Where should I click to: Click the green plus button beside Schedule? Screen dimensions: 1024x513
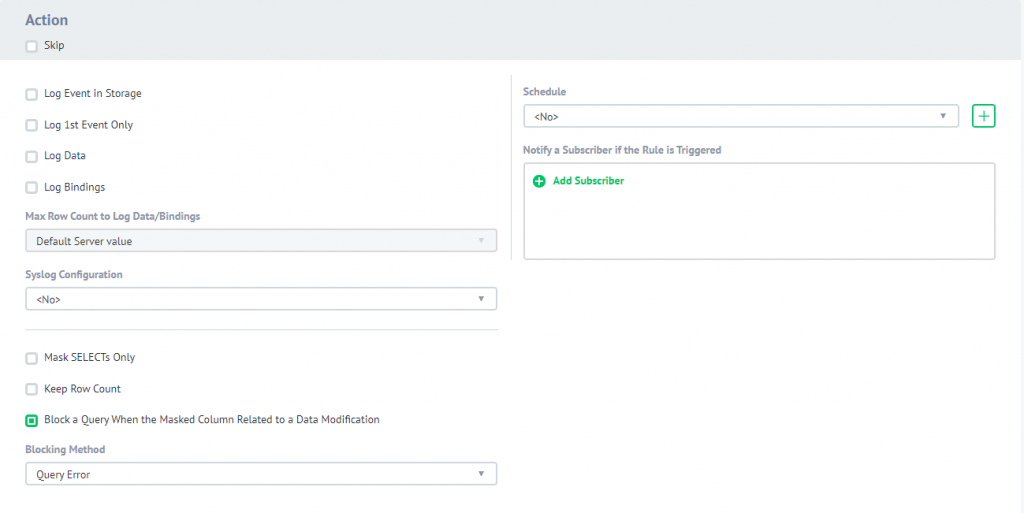point(984,116)
